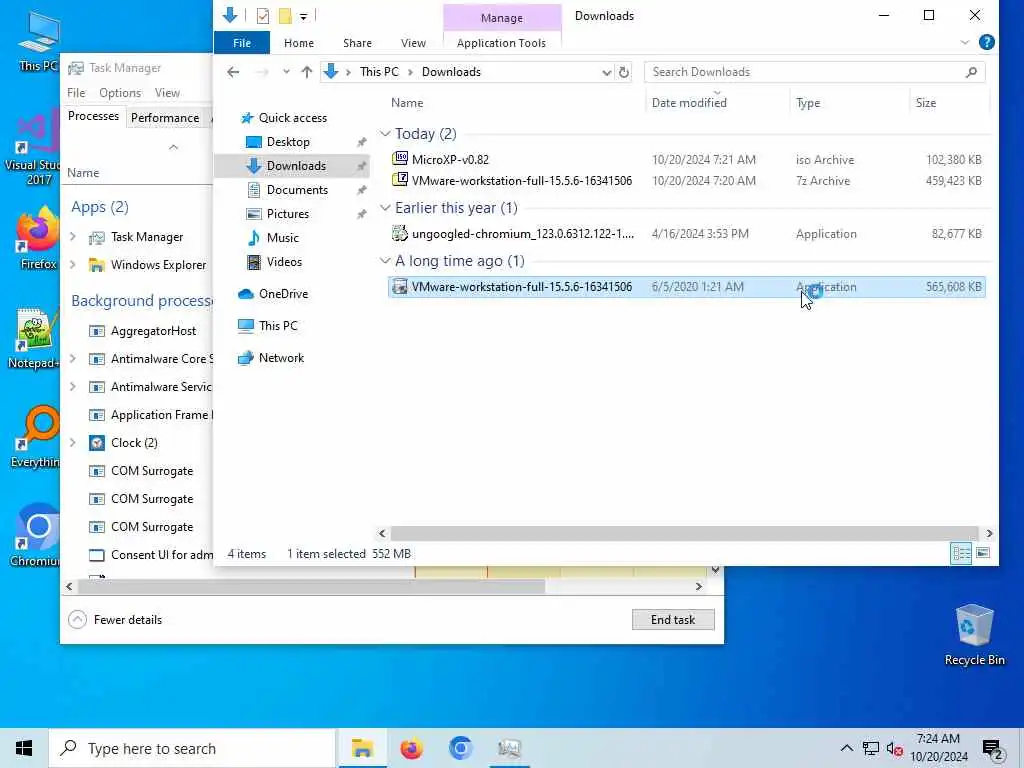This screenshot has height=768, width=1024.
Task: Open Explorer Help icon
Action: pyautogui.click(x=986, y=42)
